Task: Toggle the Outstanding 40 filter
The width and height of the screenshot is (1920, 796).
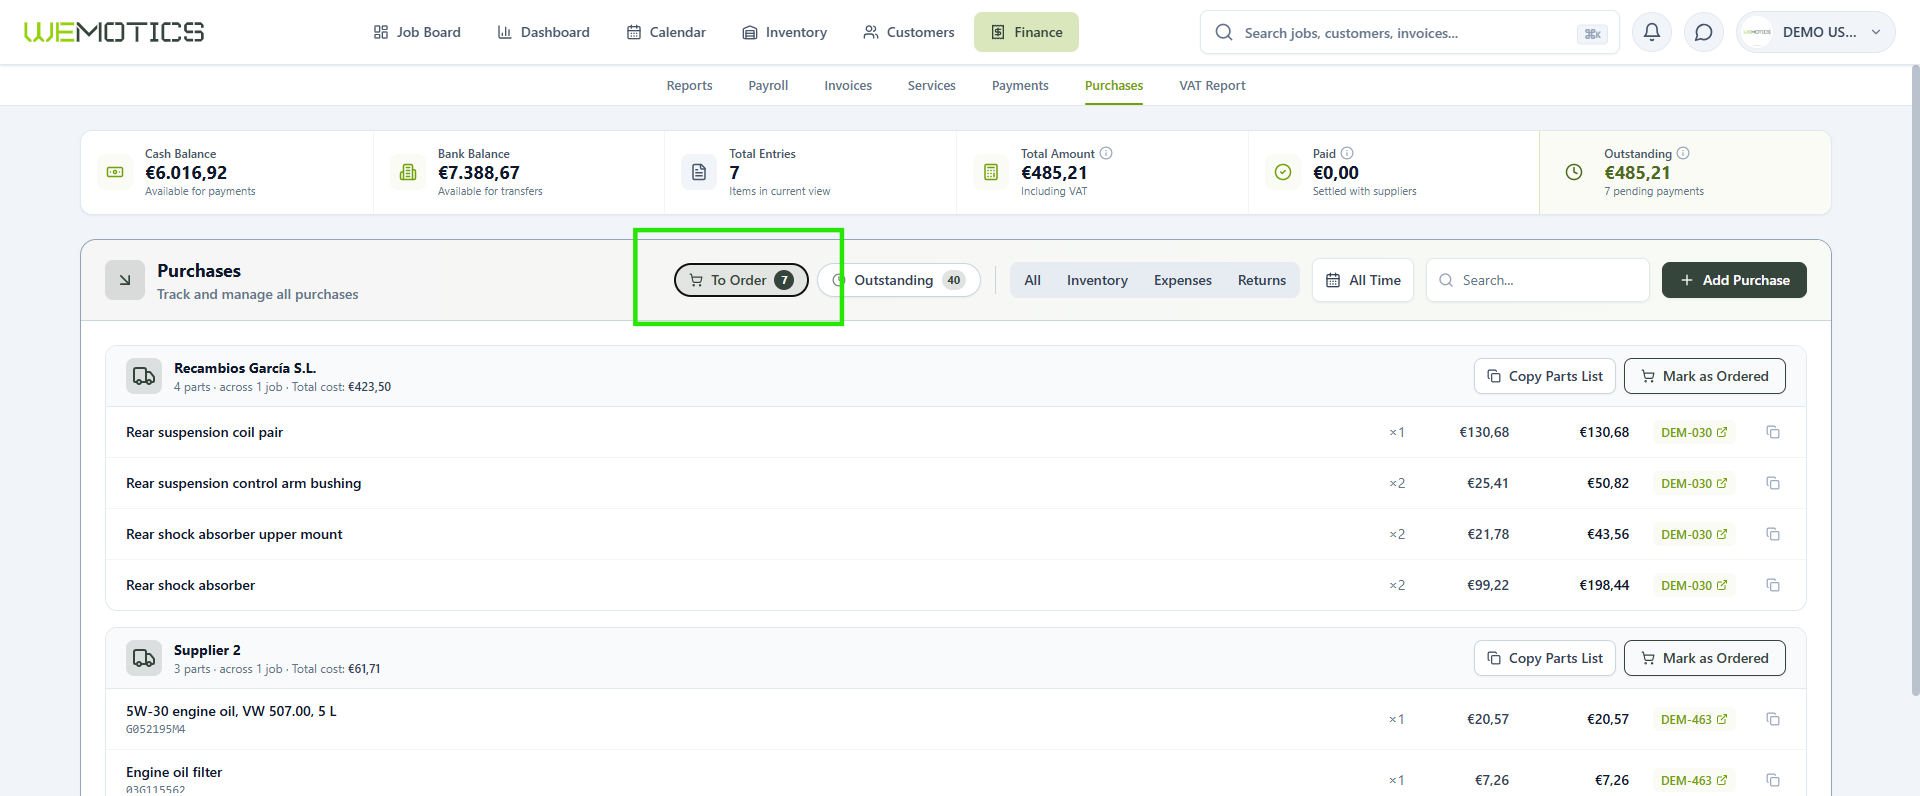Action: (x=899, y=280)
